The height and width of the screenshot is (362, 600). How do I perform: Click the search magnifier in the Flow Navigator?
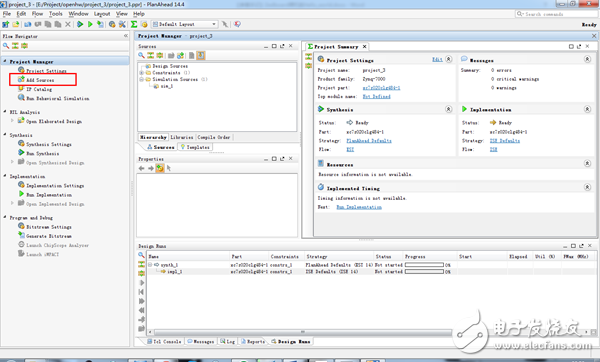pyautogui.click(x=6, y=46)
